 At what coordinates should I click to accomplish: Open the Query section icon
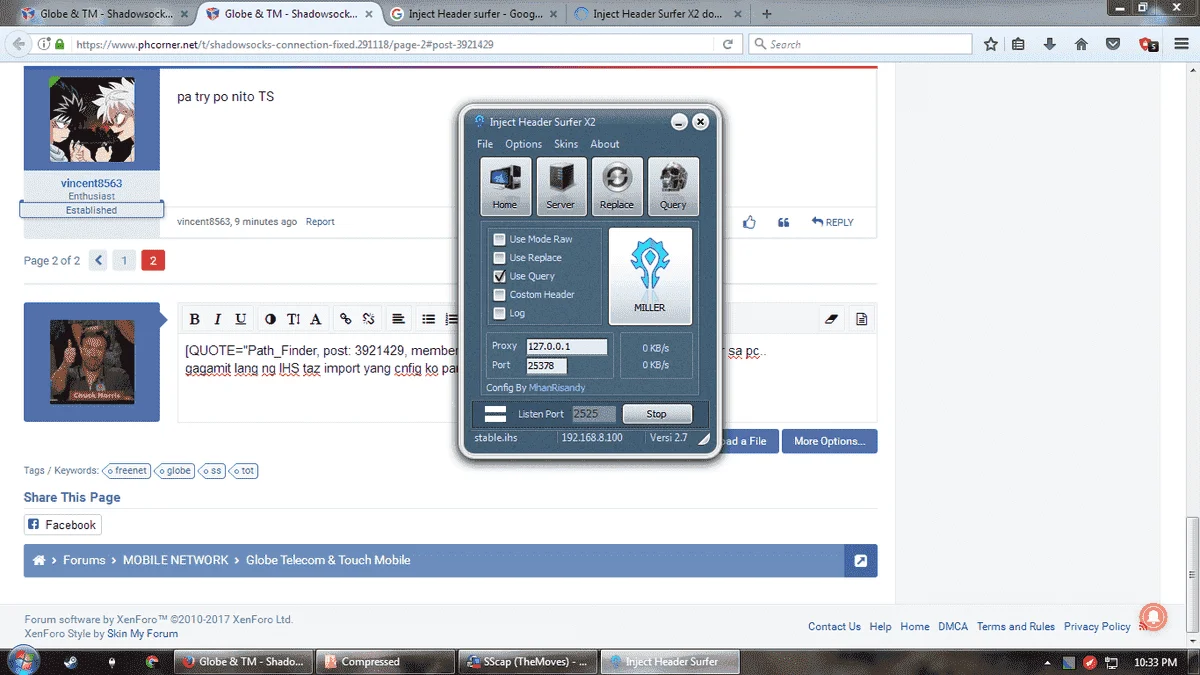click(673, 186)
